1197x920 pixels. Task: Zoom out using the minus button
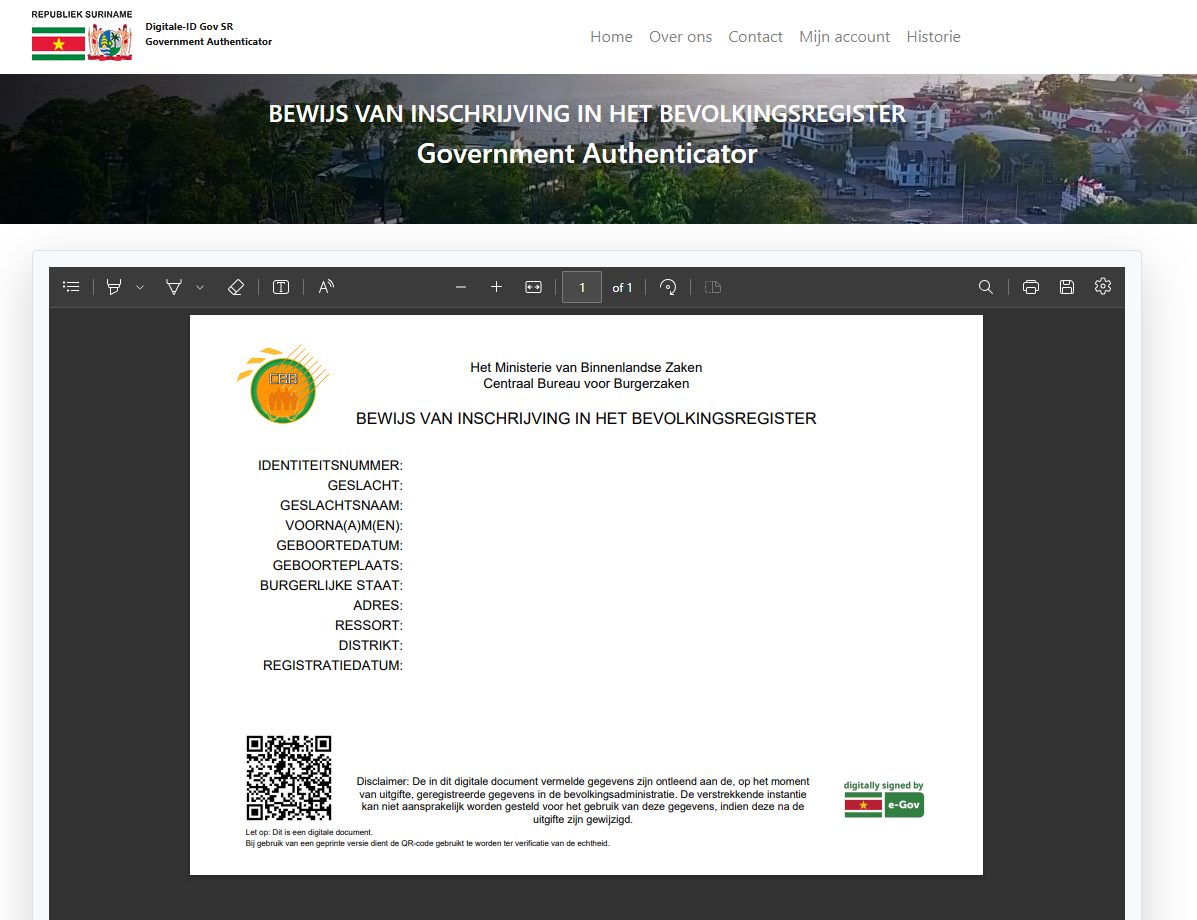click(x=461, y=287)
